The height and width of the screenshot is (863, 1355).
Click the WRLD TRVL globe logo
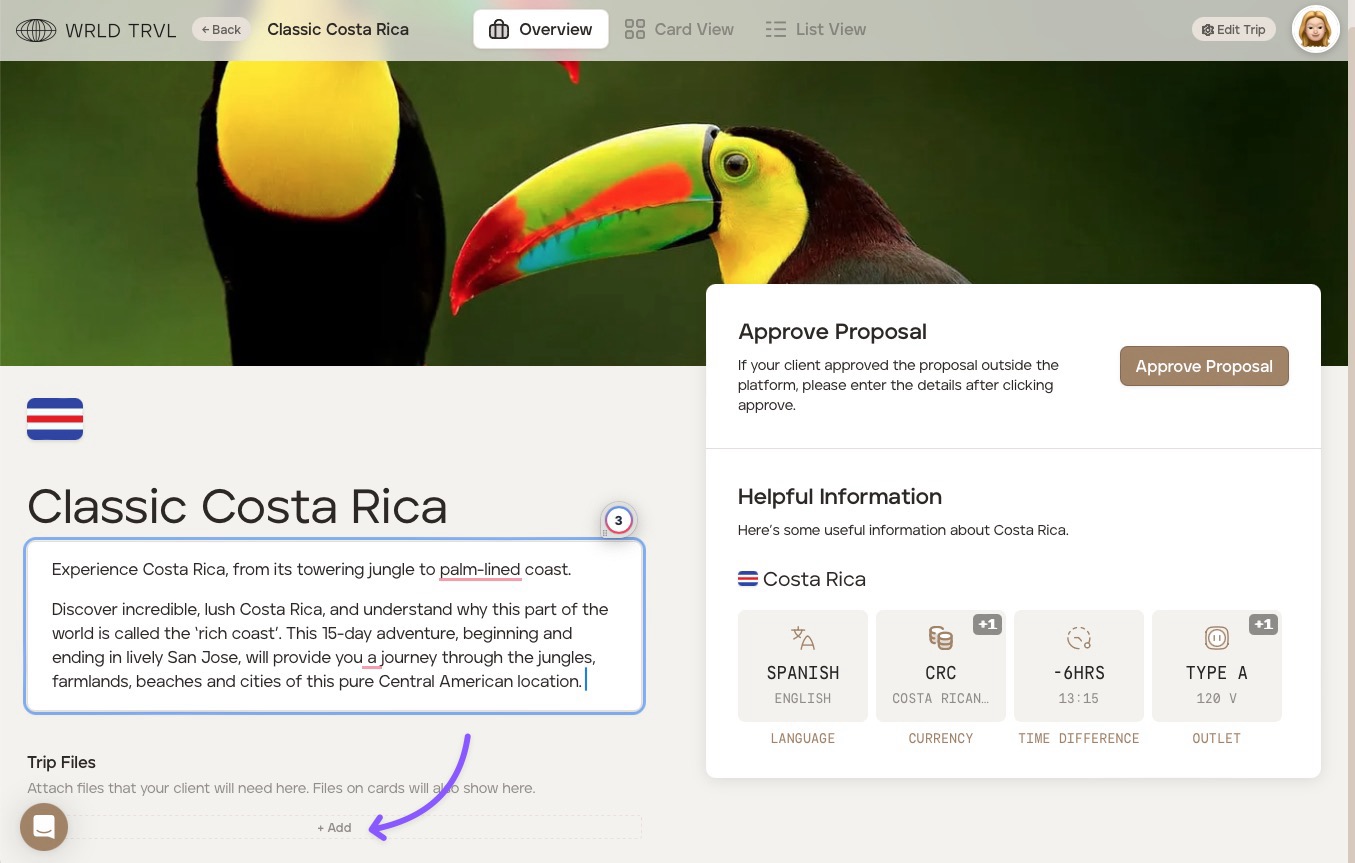click(x=36, y=30)
